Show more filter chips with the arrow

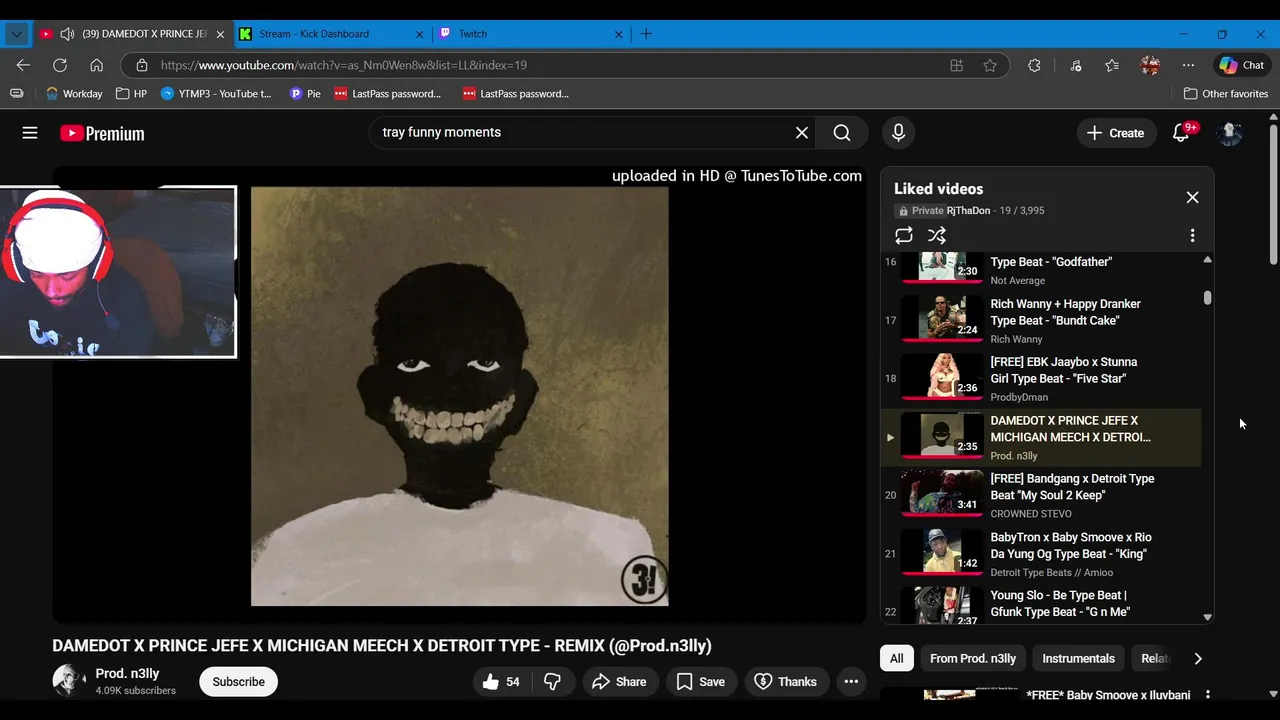1198,658
